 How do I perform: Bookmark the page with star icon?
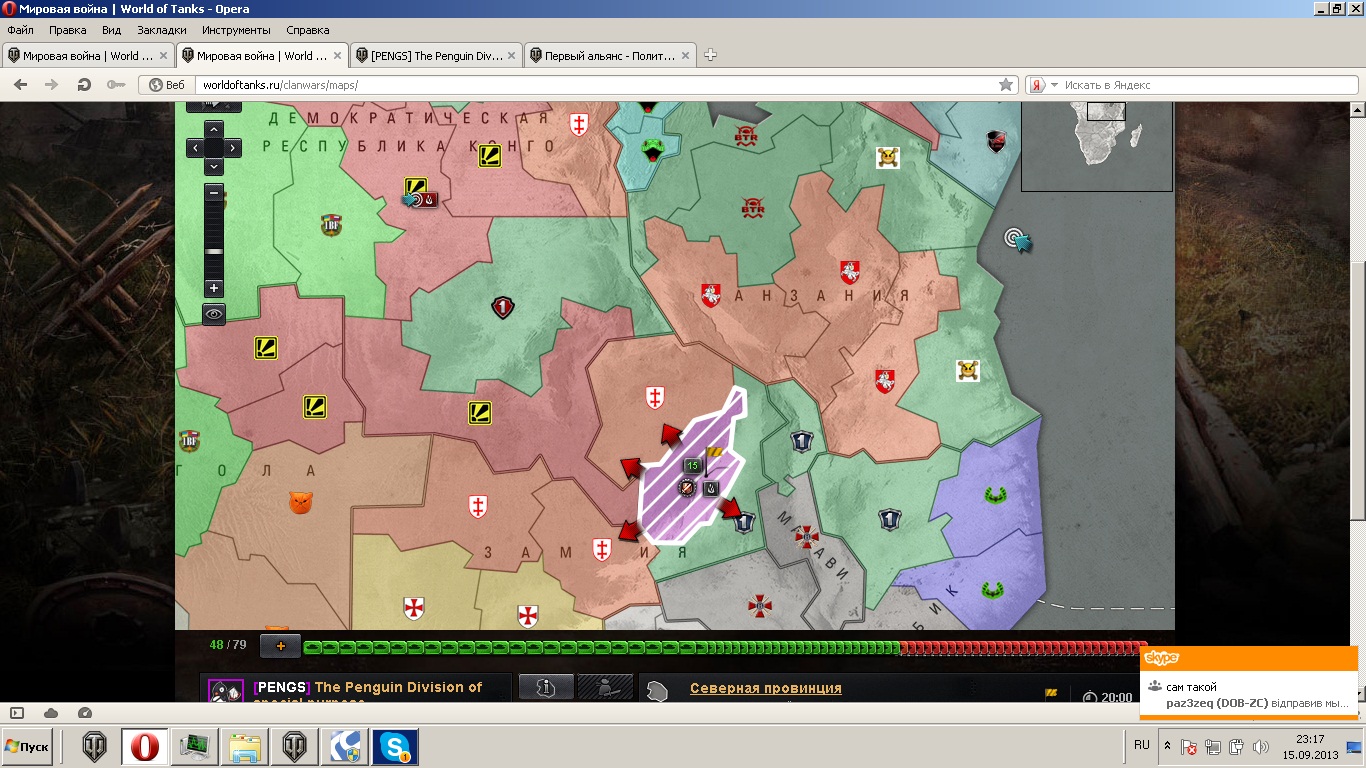coord(1006,85)
